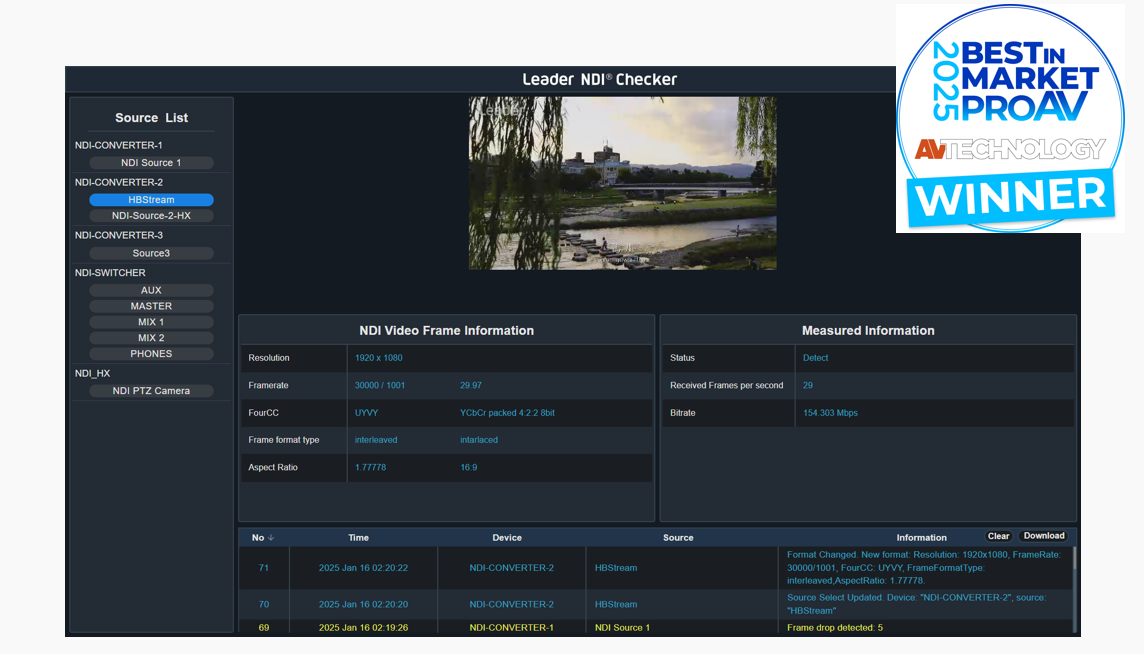This screenshot has width=1144, height=654.
Task: Choose MIX 1 source
Action: point(151,323)
